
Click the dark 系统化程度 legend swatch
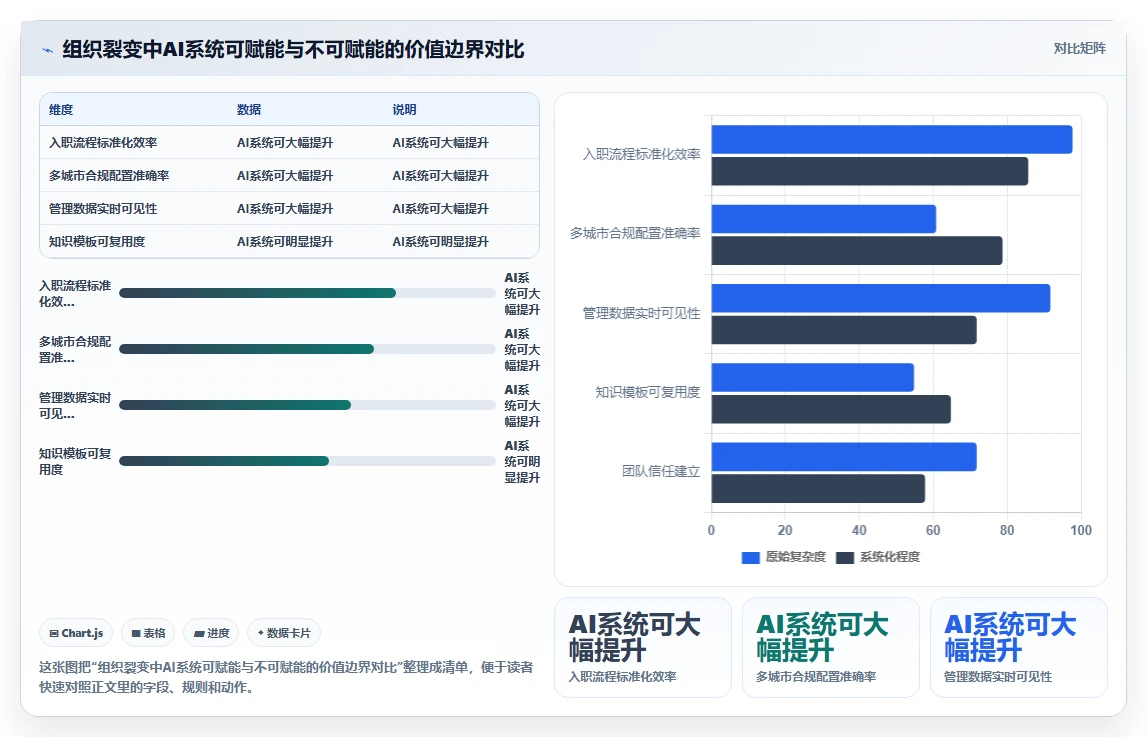(x=845, y=558)
